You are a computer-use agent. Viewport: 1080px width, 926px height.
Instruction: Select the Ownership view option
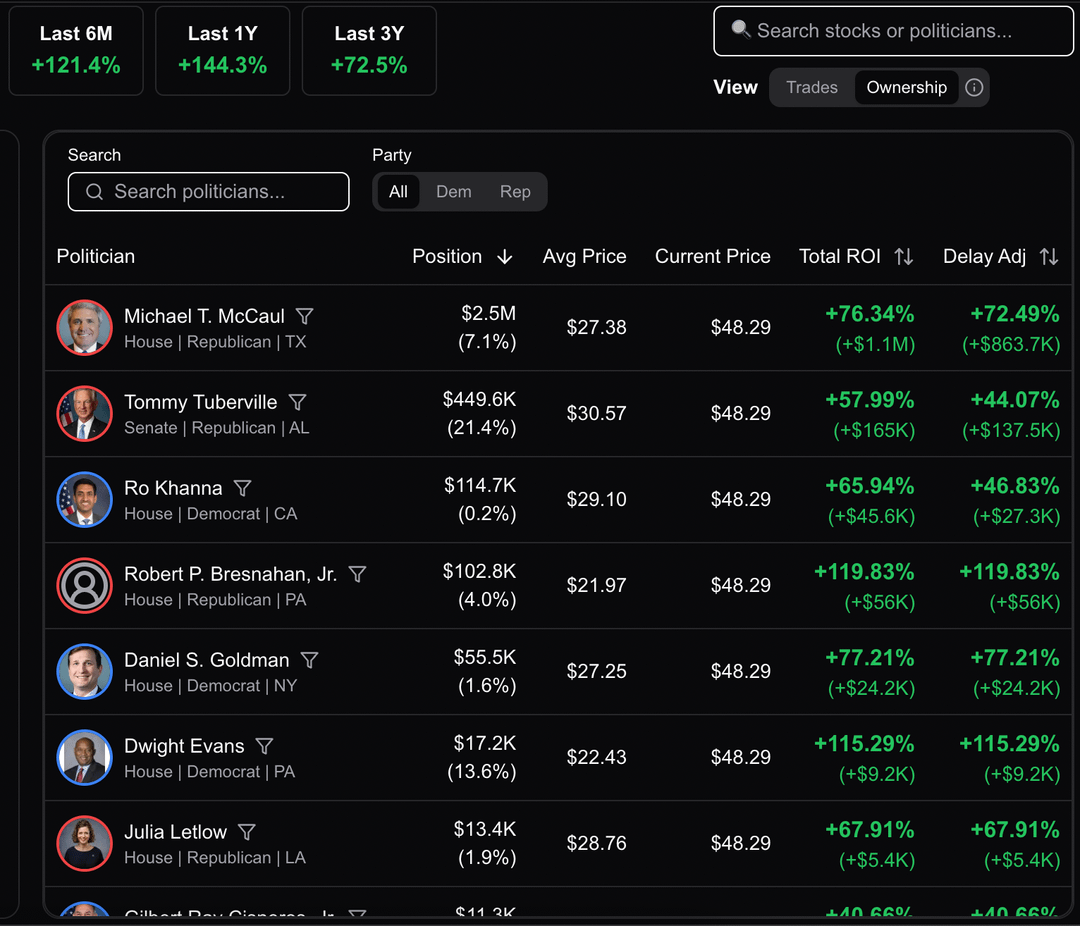(x=906, y=88)
